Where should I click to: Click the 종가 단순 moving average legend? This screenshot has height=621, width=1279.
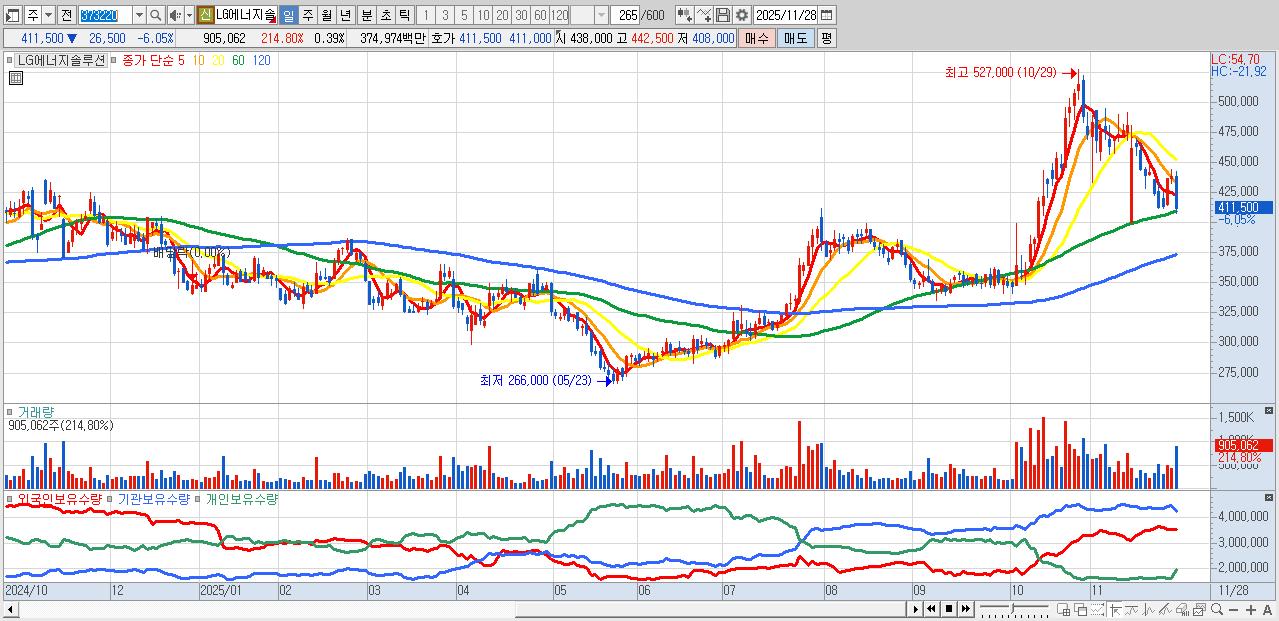point(148,60)
